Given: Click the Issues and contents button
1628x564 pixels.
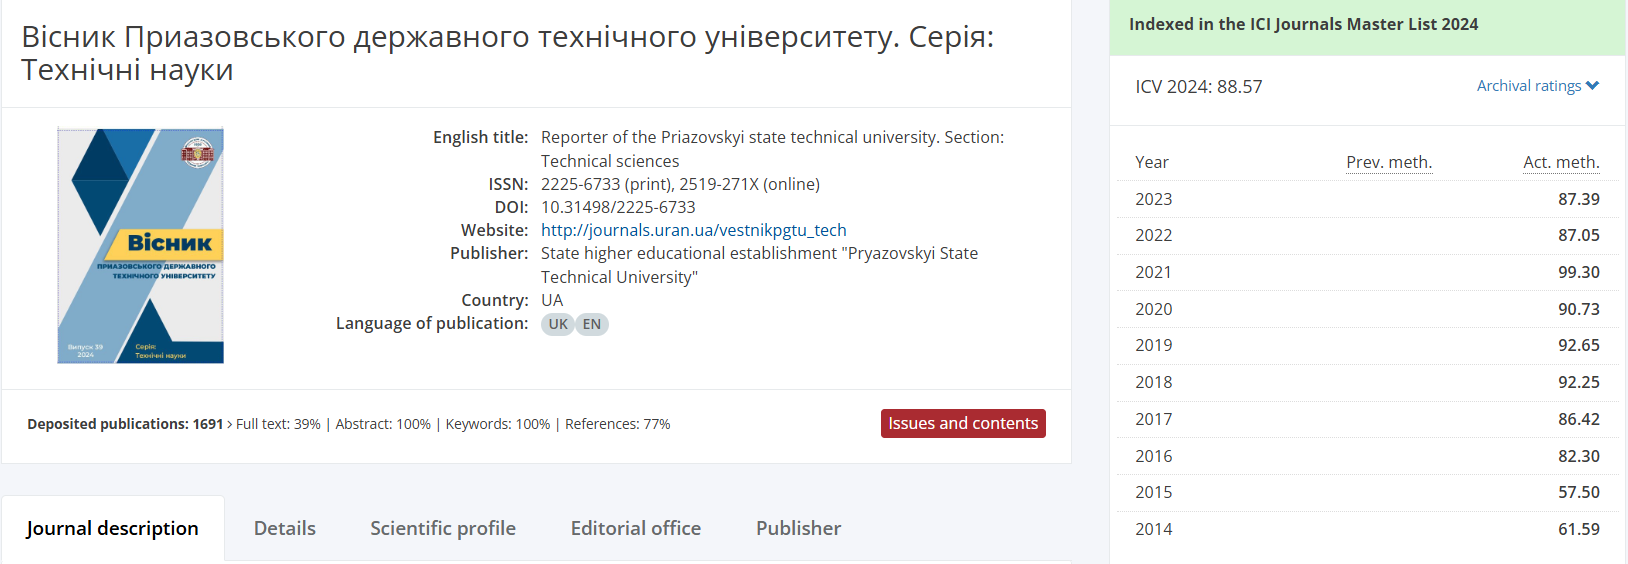Looking at the screenshot, I should point(963,423).
